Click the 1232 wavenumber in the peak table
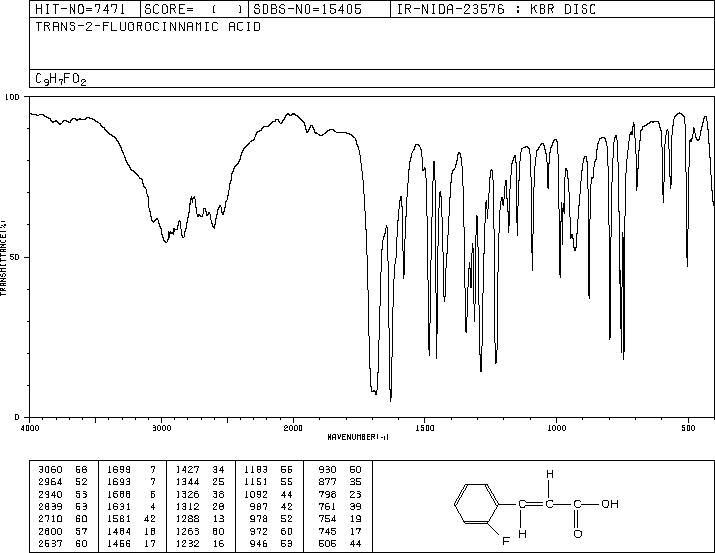Viewport: 715px width, 553px height. [187, 543]
